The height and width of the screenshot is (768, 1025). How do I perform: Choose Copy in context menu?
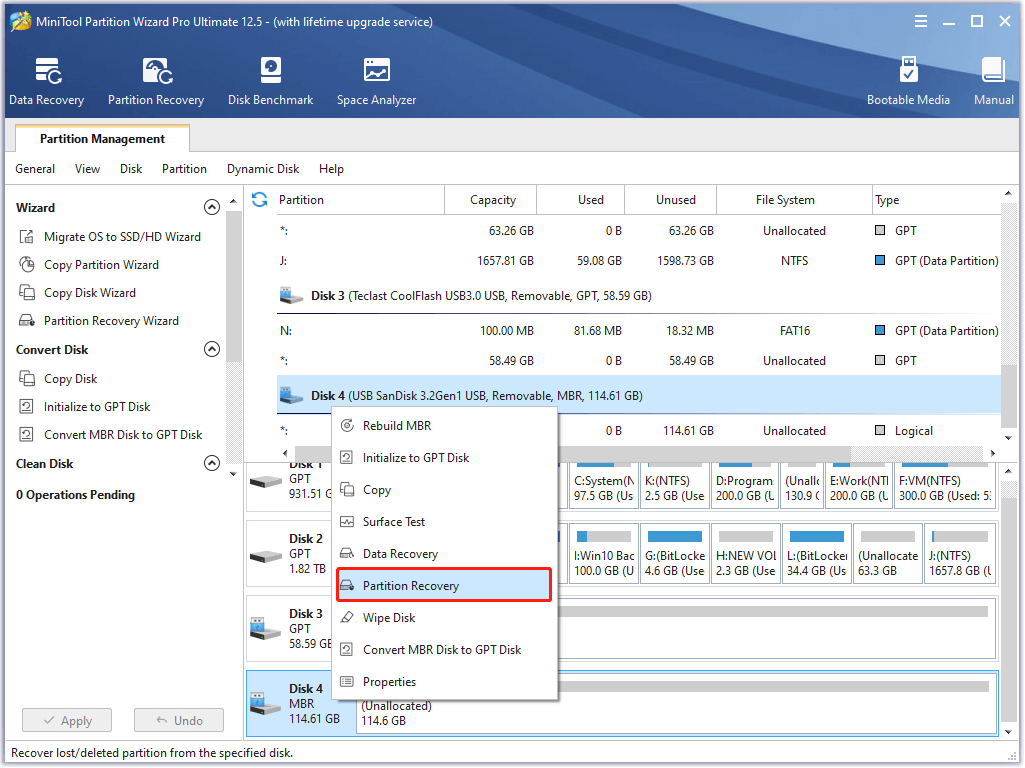coord(445,490)
